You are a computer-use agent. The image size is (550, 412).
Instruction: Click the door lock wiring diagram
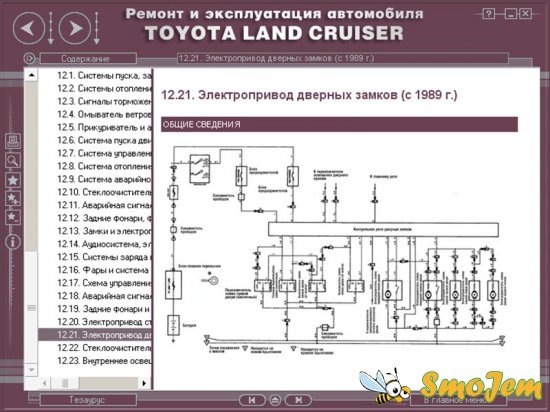(337, 249)
